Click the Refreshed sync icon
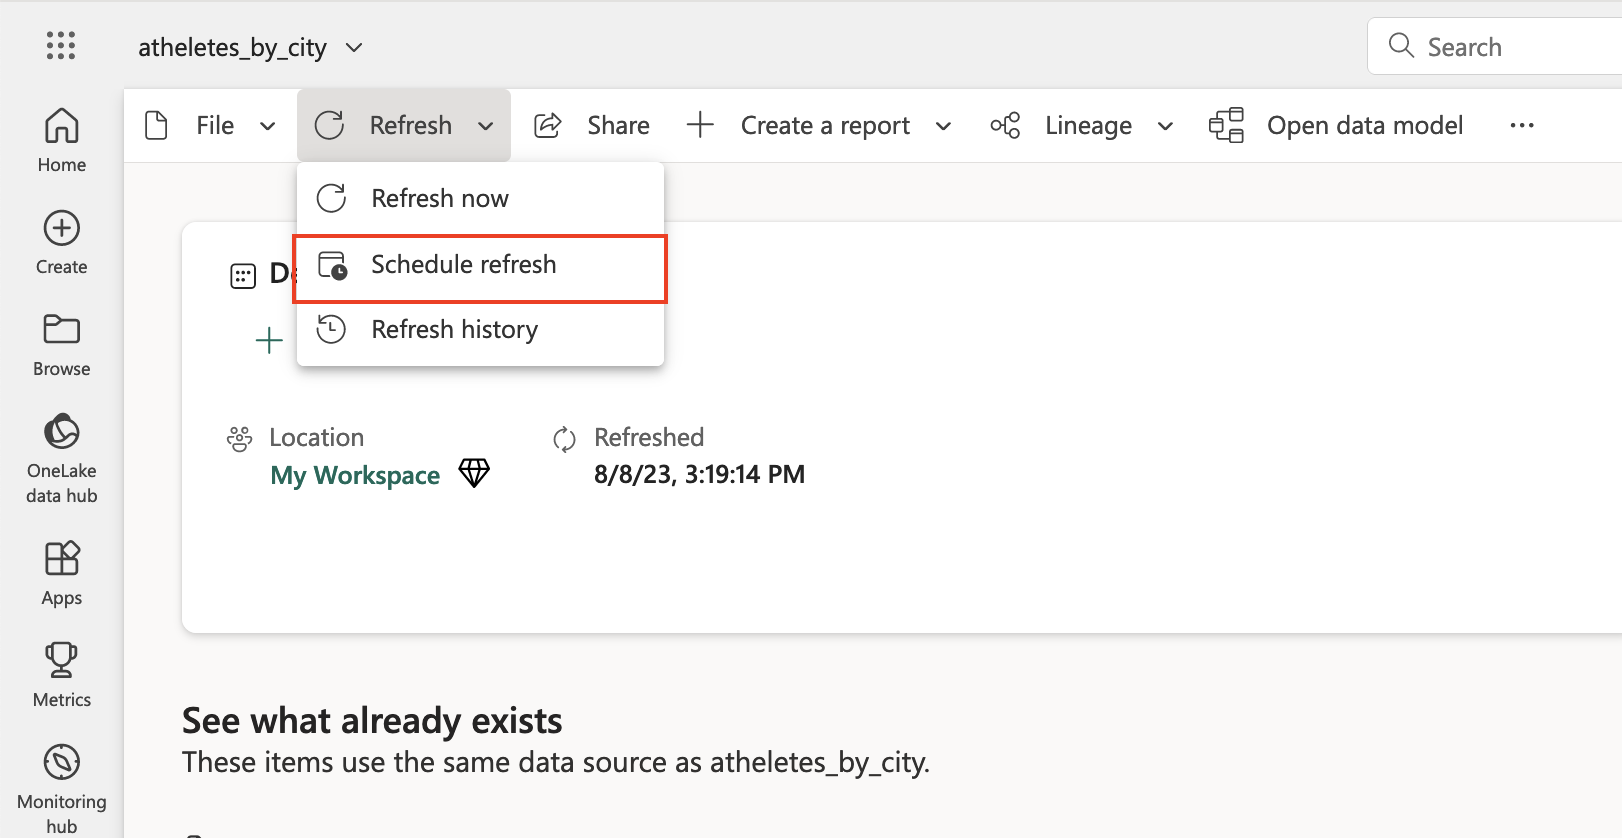Screen dimensions: 1622x838 [x=564, y=439]
